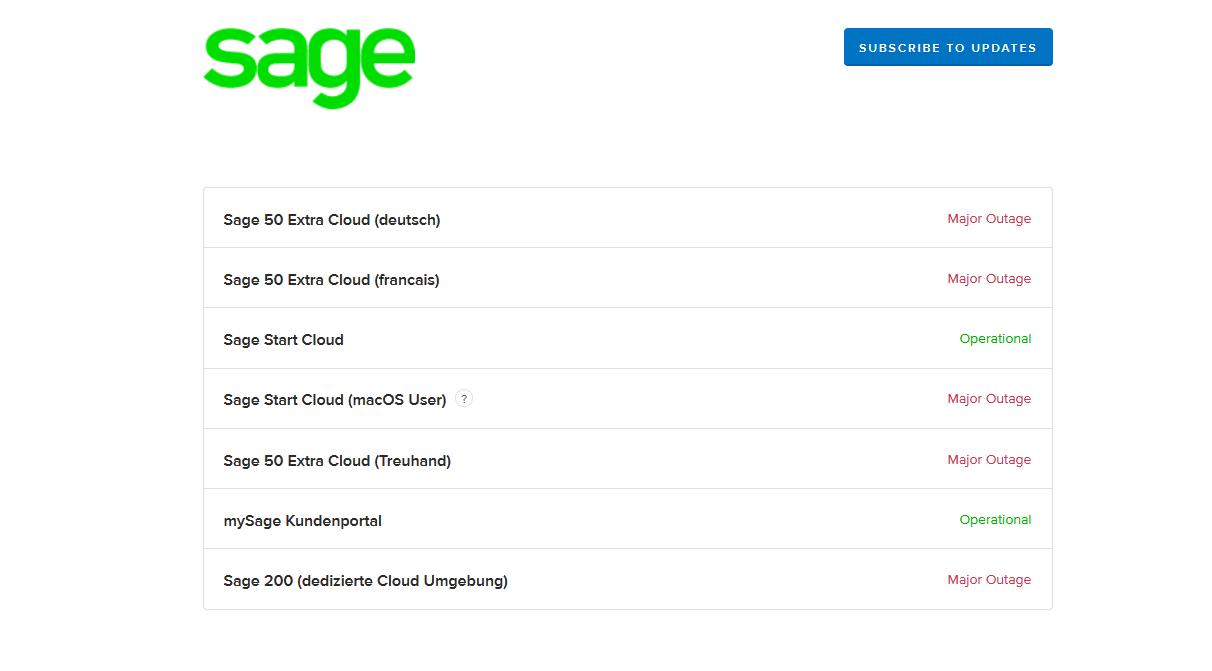Click the Sage Start Cloud component name
Viewport: 1212px width, 671px height.
(x=283, y=340)
